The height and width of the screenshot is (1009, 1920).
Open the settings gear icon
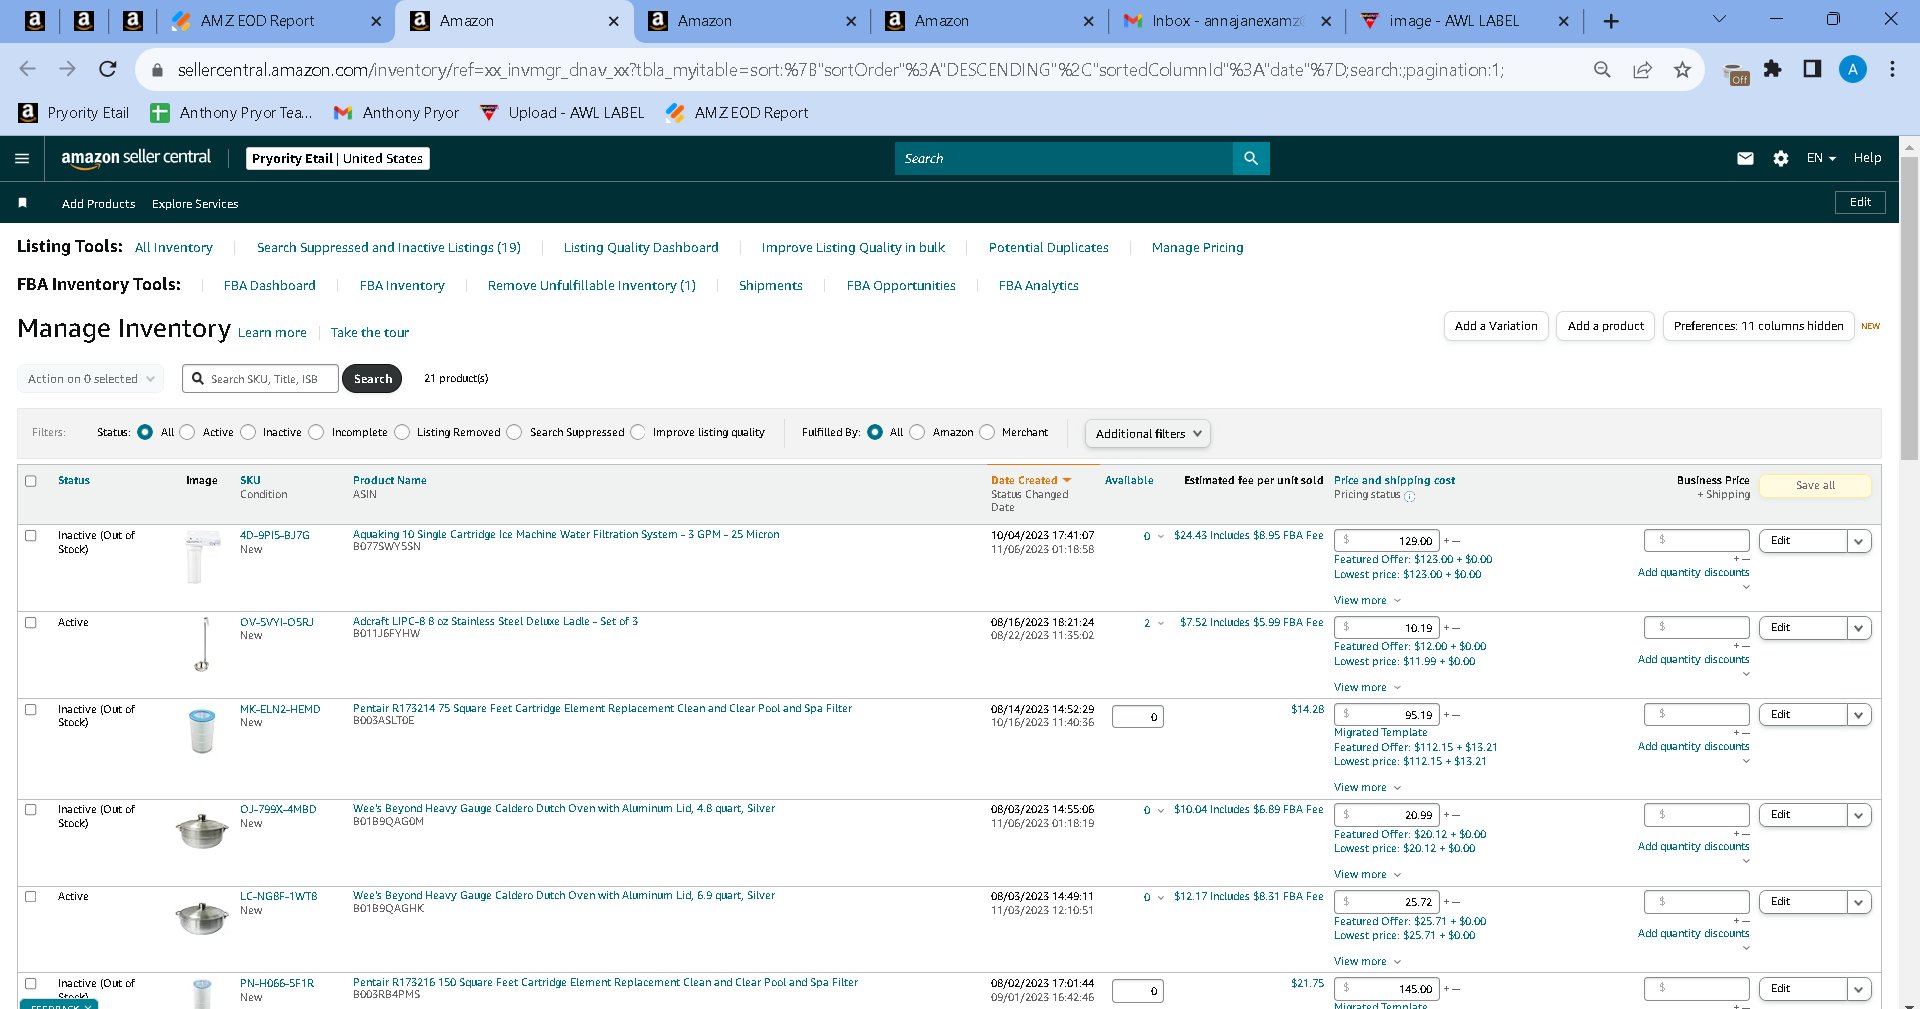[x=1780, y=158]
